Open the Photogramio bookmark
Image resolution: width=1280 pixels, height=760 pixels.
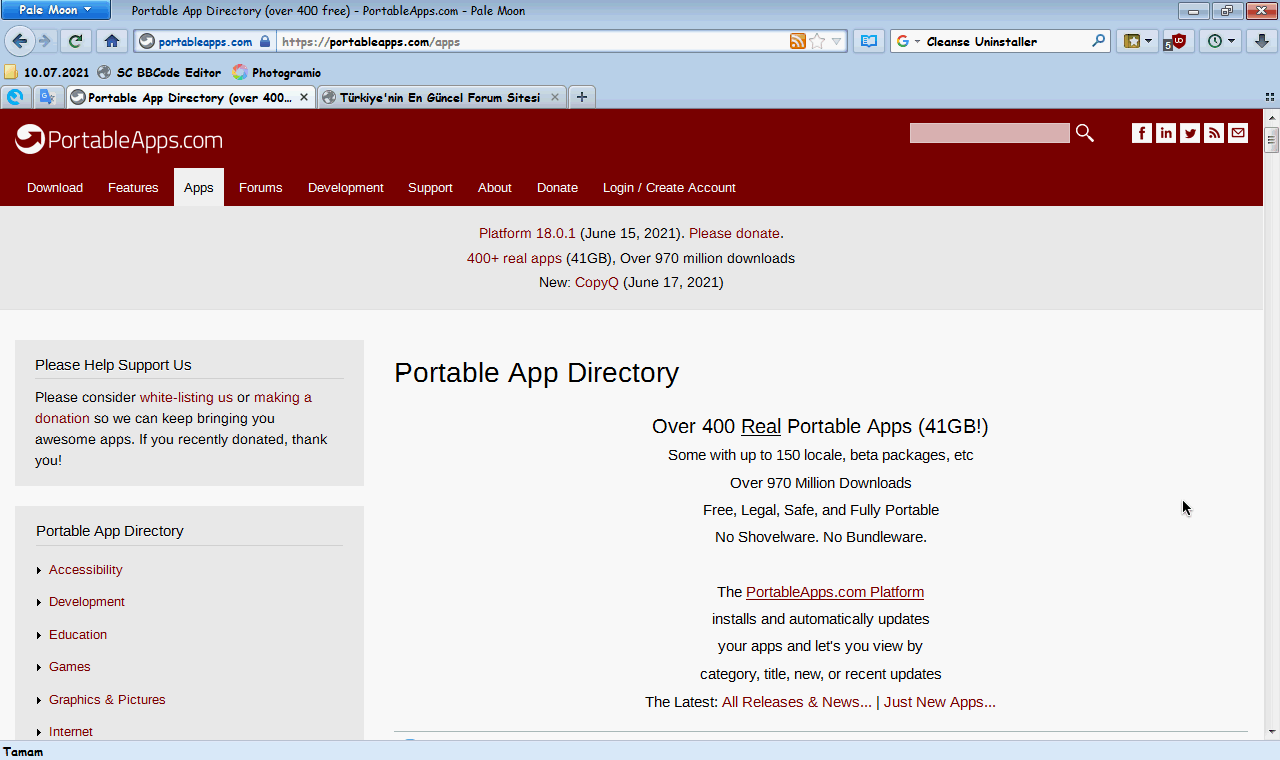click(277, 72)
